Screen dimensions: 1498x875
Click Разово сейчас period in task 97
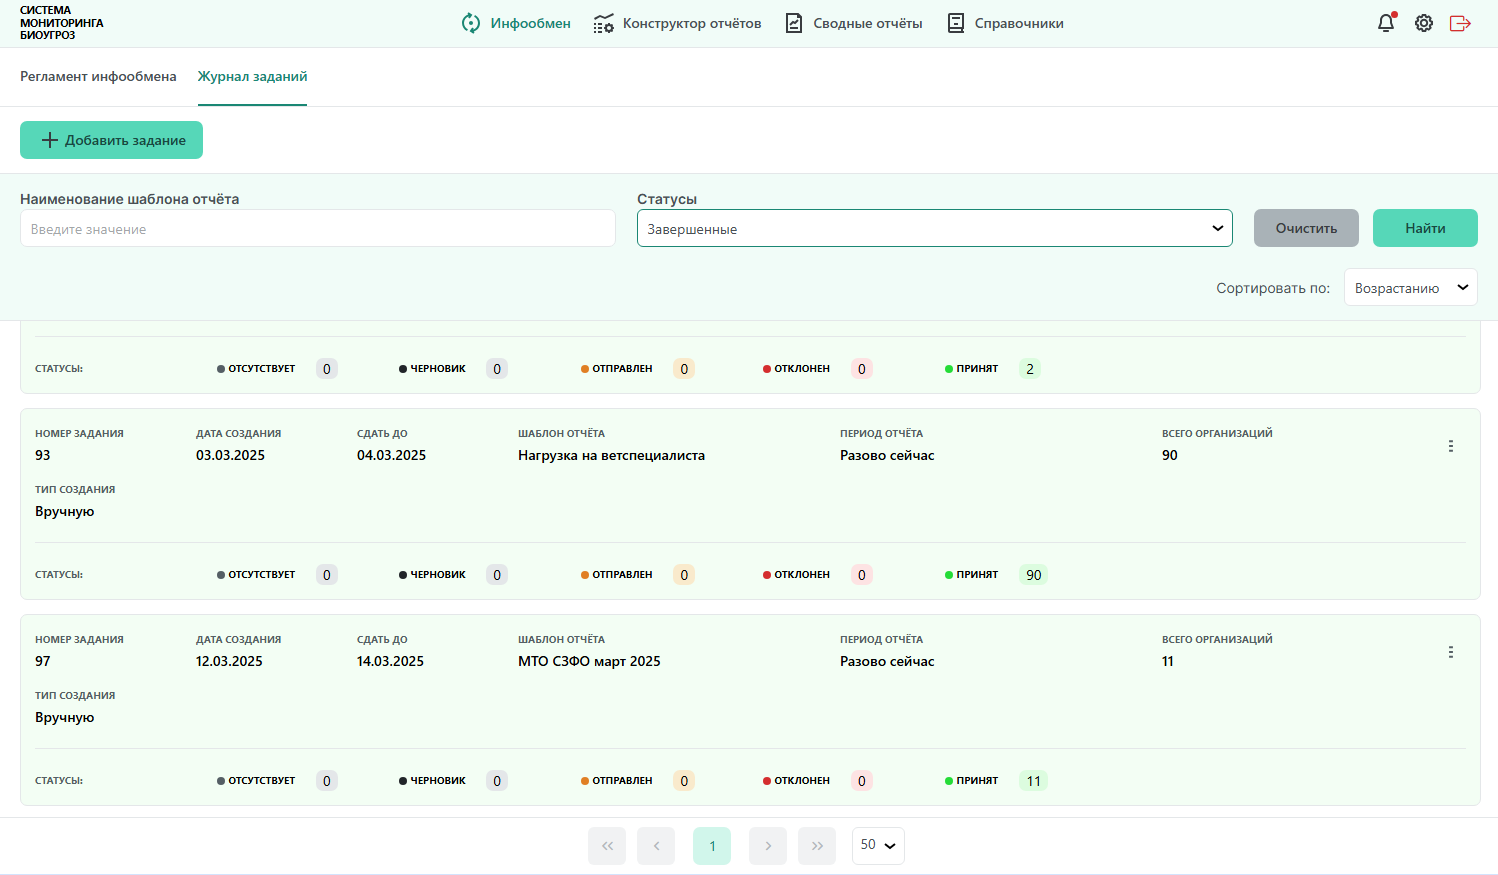point(887,662)
